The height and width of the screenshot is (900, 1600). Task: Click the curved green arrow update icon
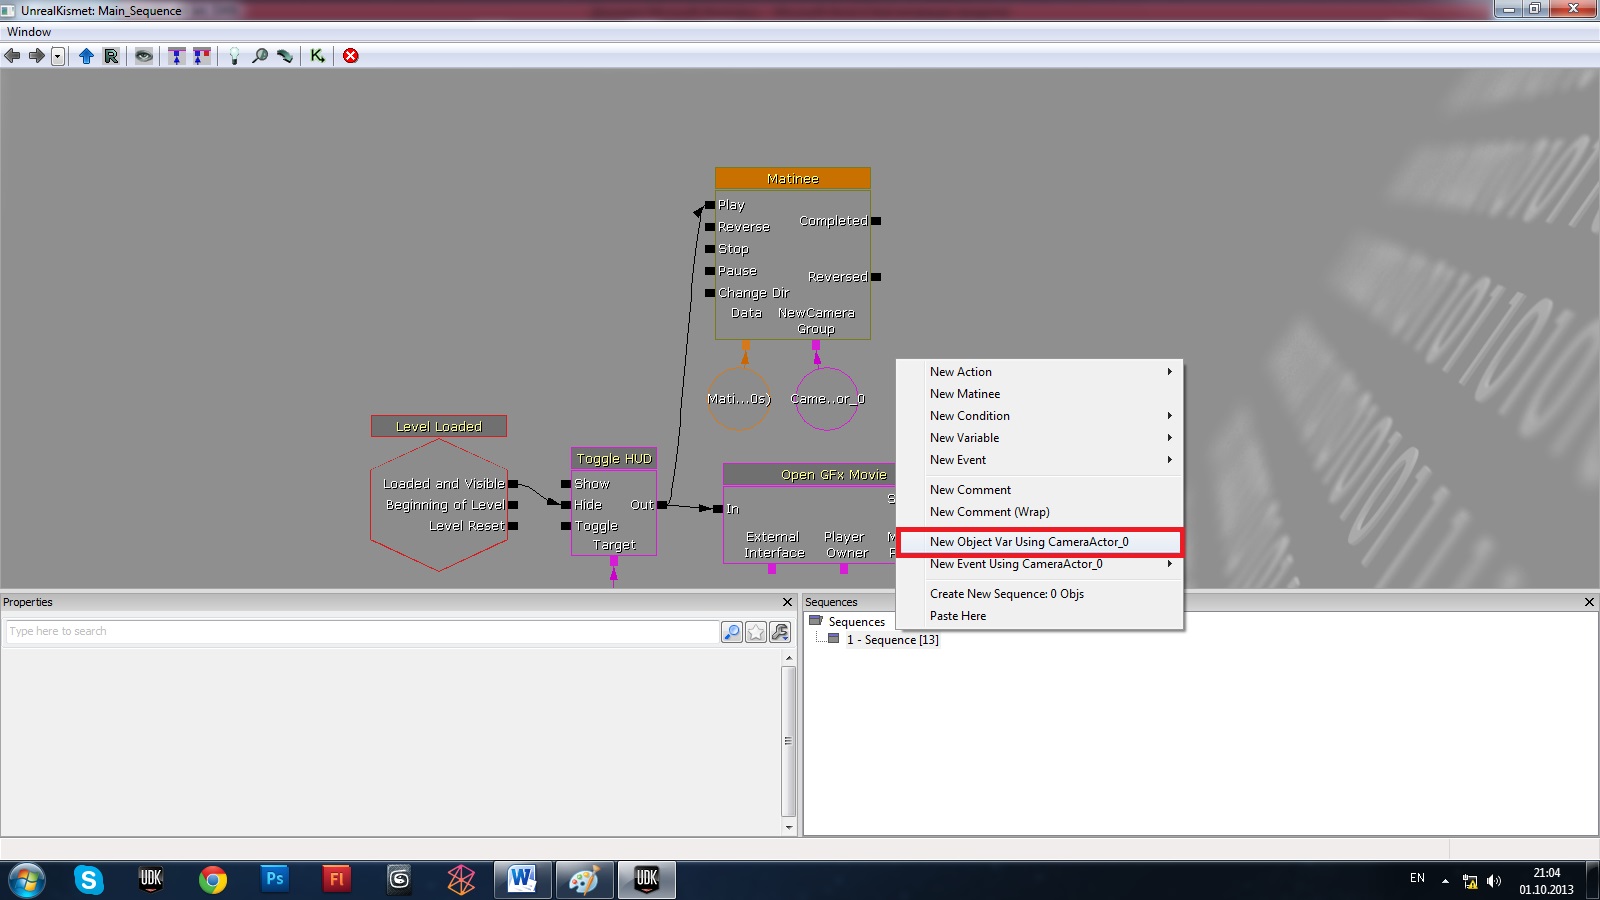[285, 56]
